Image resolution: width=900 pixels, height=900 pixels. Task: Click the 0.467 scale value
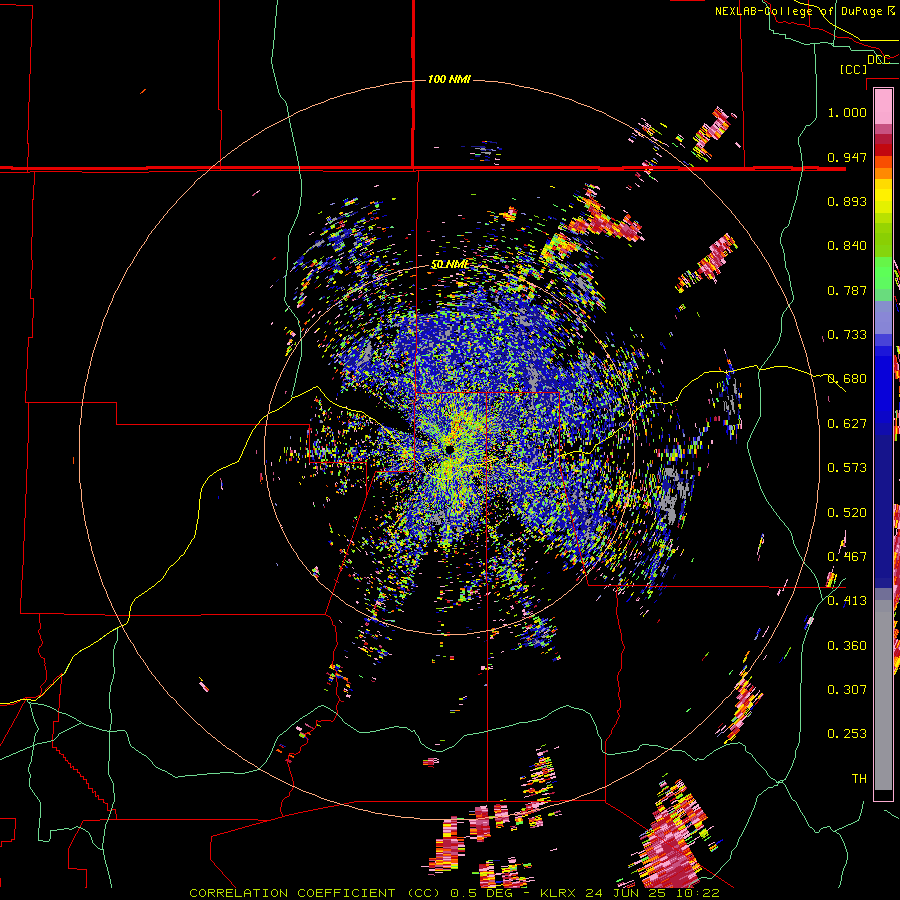point(847,557)
